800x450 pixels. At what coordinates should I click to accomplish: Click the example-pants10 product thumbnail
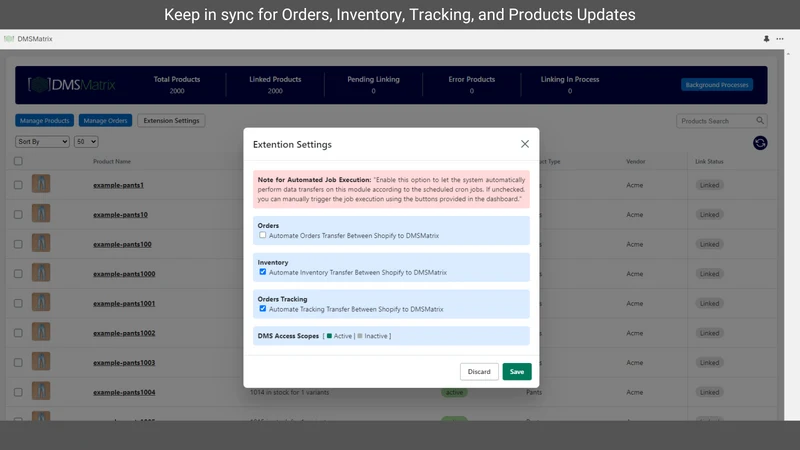pyautogui.click(x=41, y=213)
